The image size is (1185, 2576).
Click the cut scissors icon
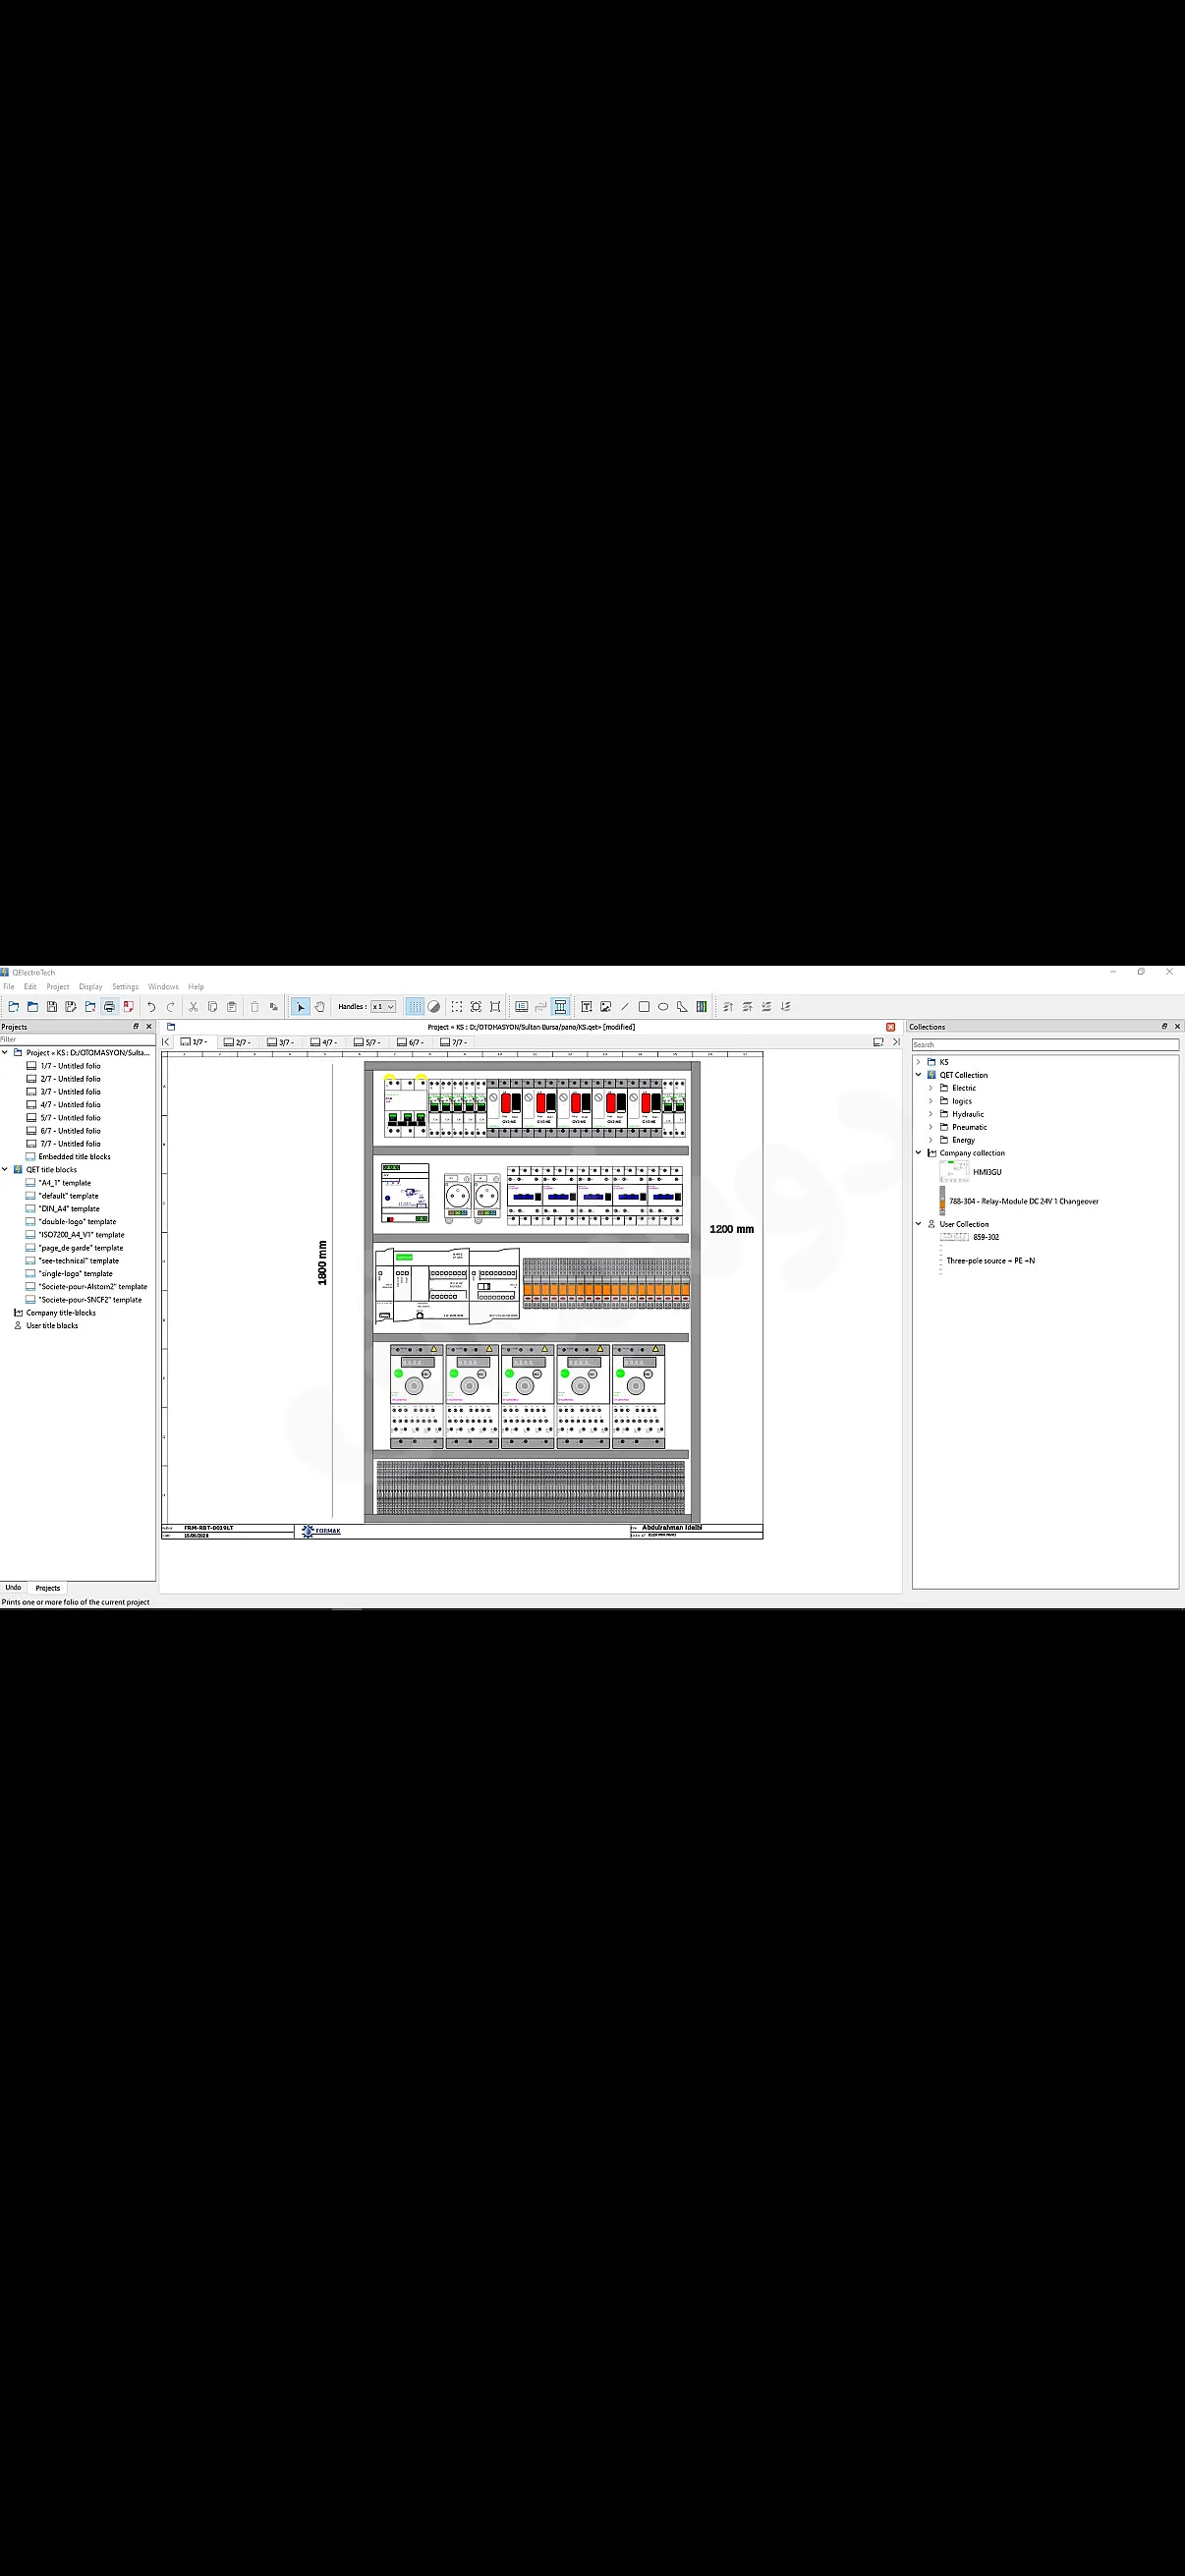tap(194, 1007)
